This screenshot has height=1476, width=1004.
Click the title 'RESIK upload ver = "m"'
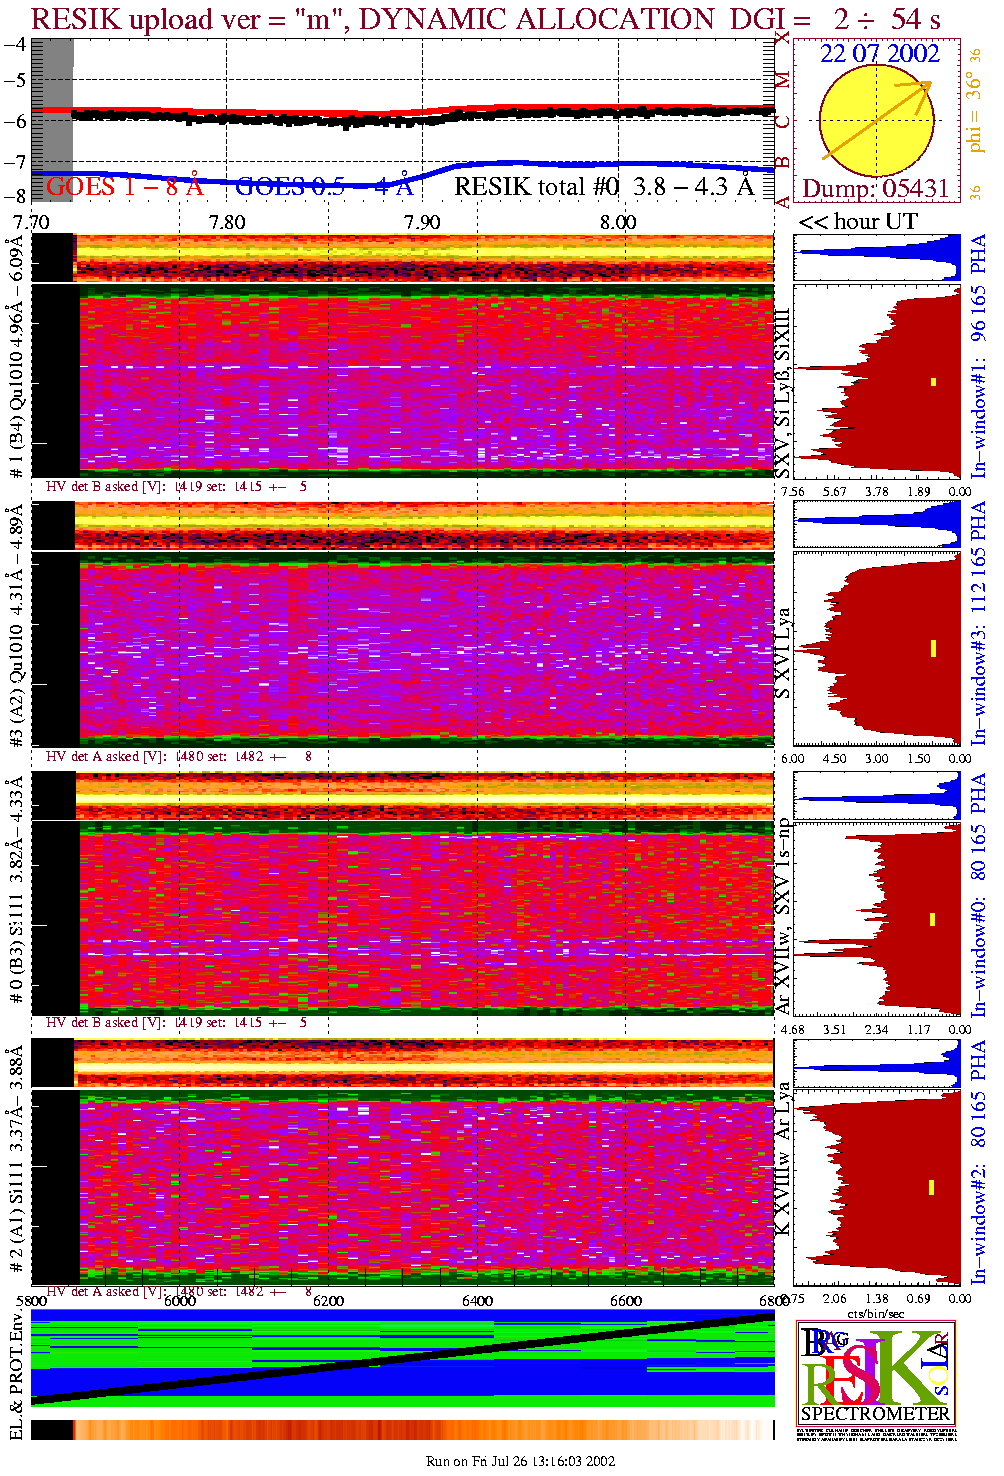click(187, 18)
